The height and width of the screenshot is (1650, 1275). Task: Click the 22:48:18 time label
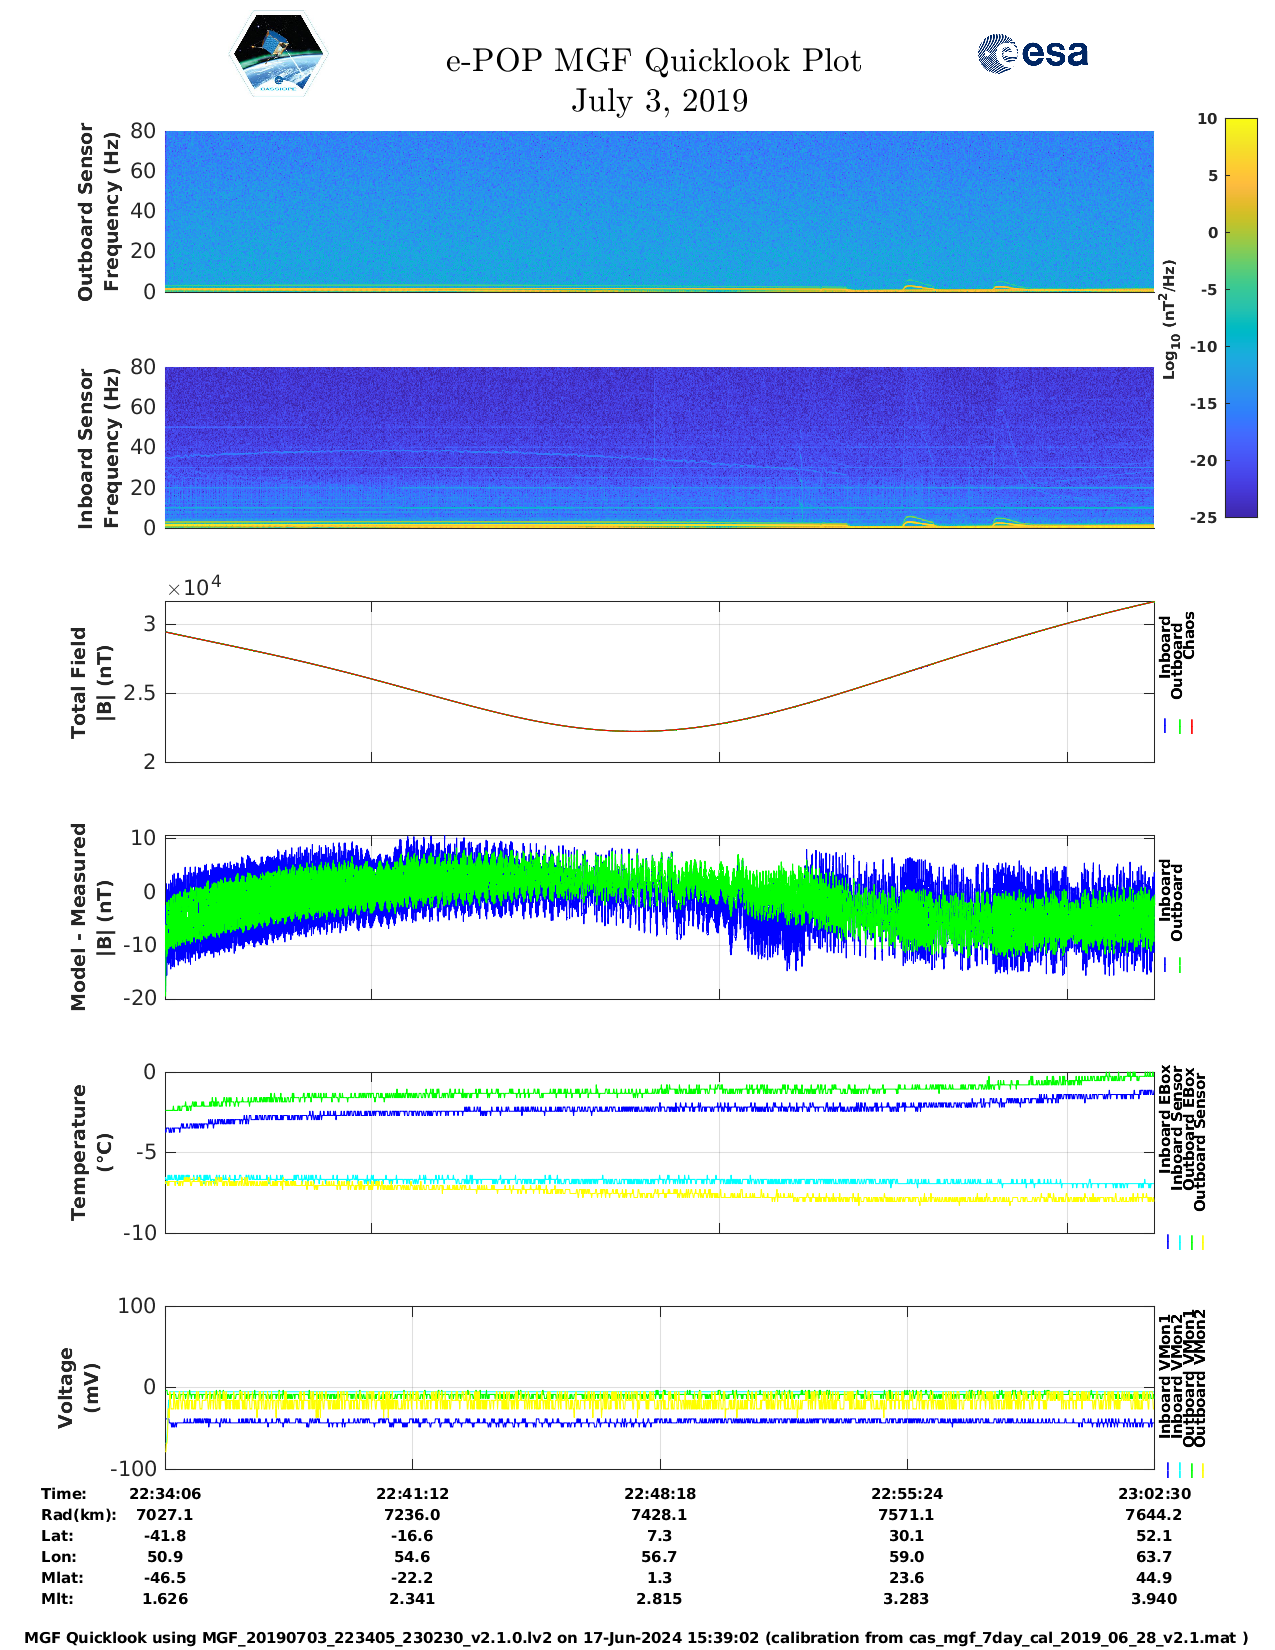point(659,1493)
